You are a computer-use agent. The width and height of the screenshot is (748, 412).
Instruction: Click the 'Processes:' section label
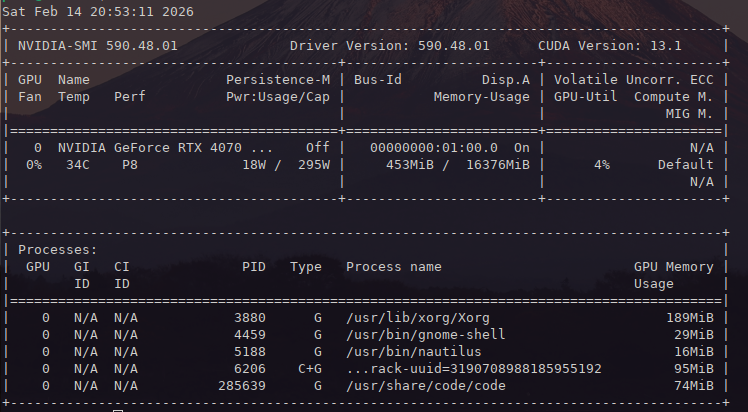coord(58,250)
